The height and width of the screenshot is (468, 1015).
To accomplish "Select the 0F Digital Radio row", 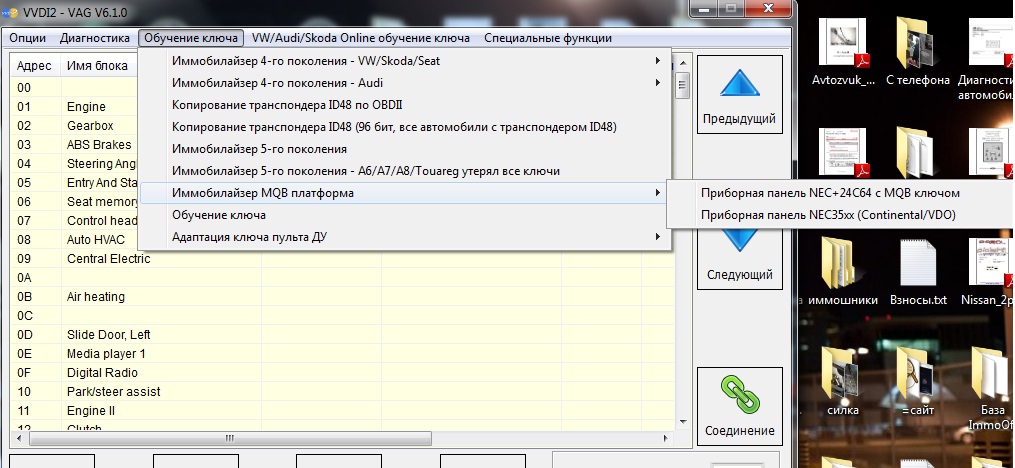I will (342, 373).
